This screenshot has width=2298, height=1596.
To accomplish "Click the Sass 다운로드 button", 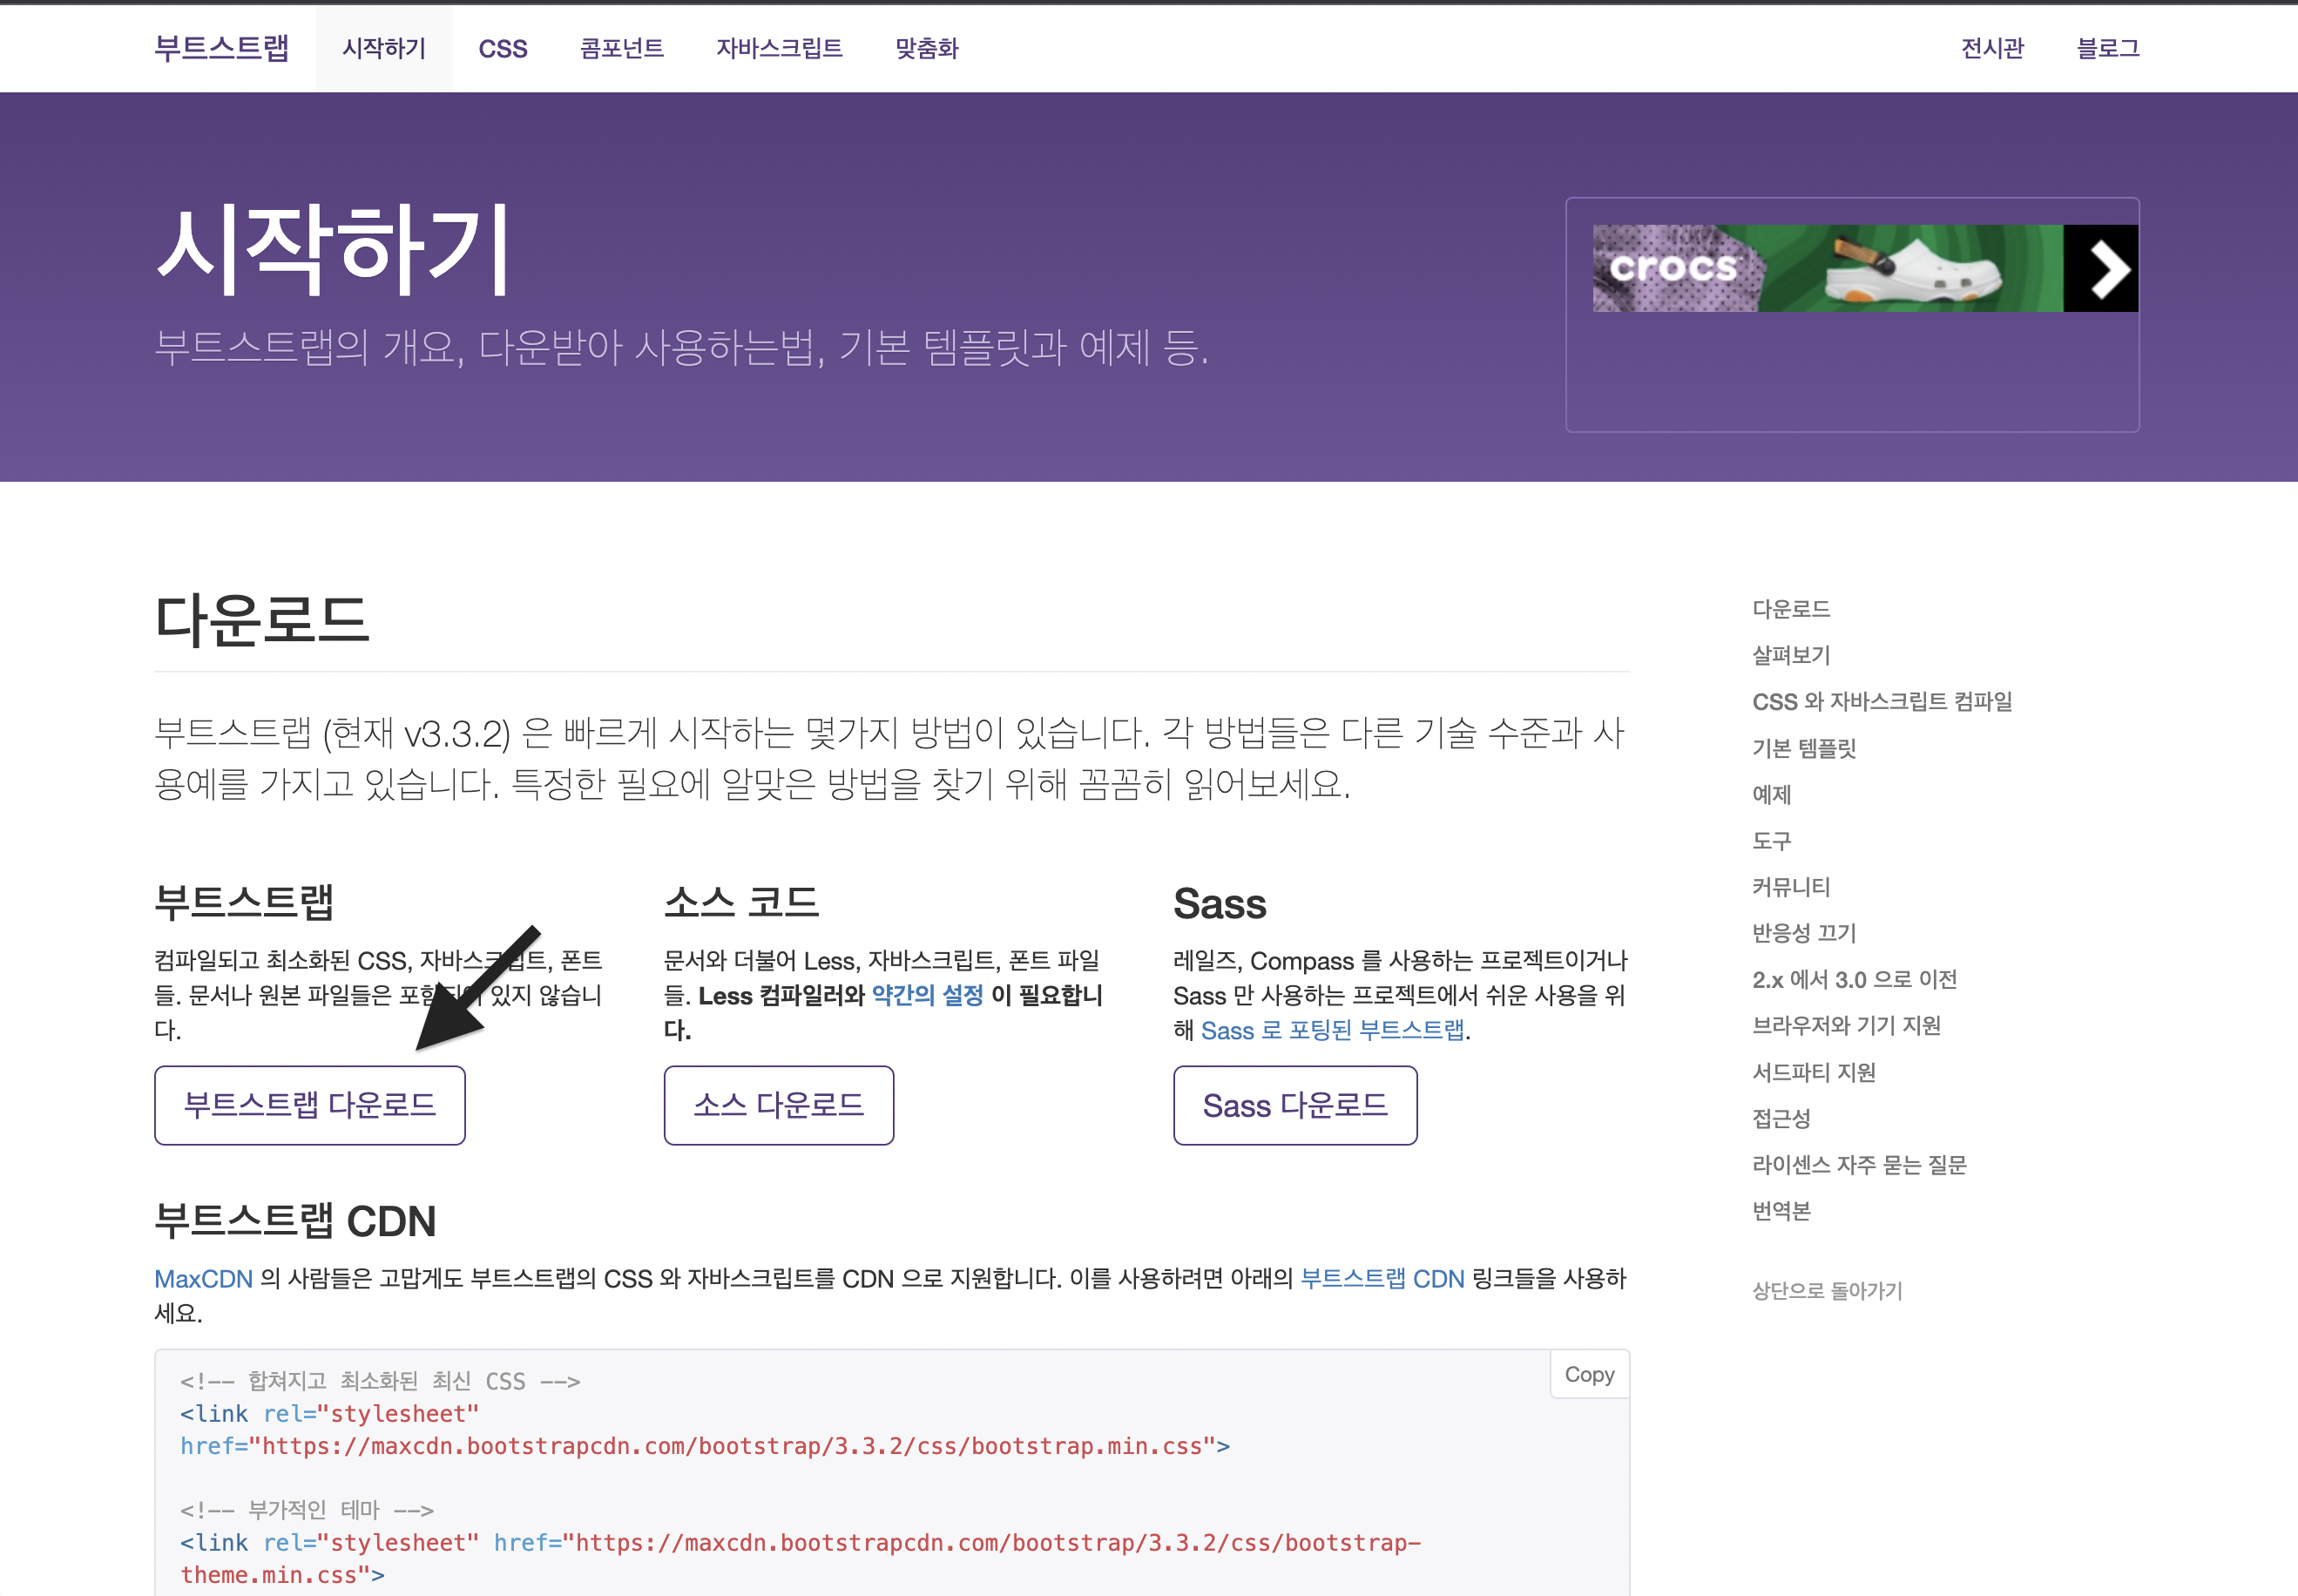I will [1295, 1105].
